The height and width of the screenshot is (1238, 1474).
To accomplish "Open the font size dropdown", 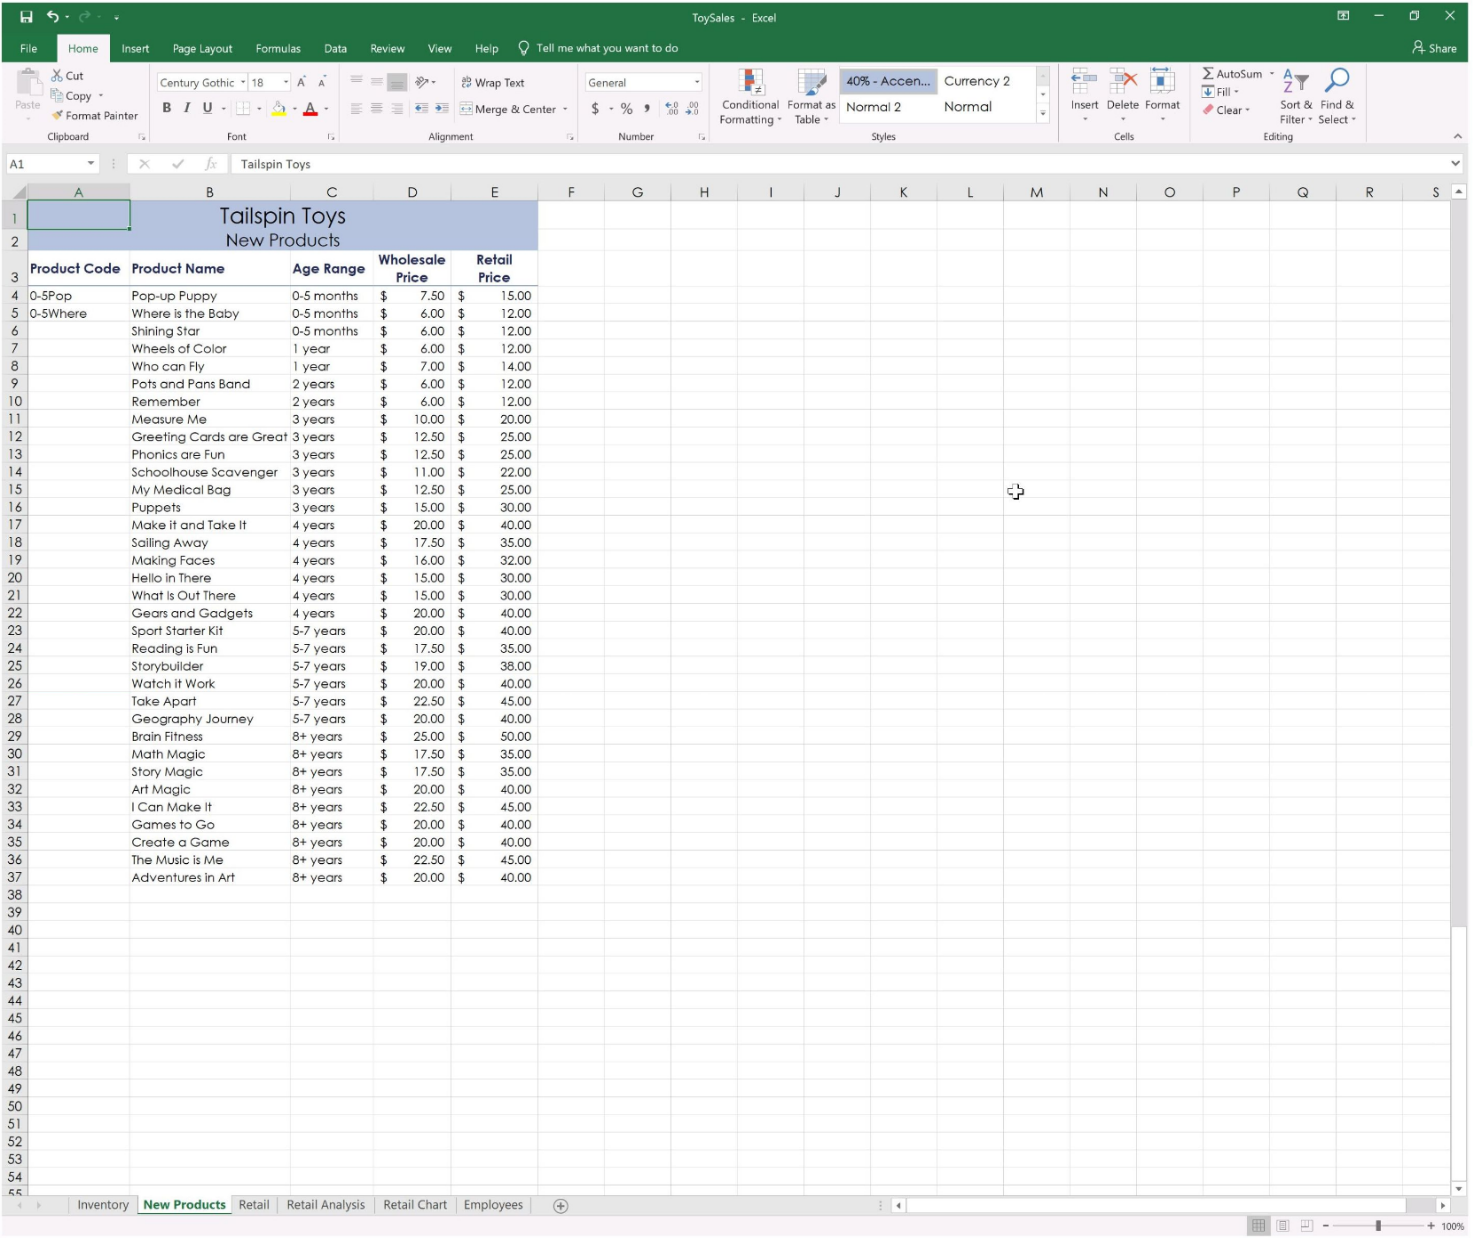I will point(286,83).
